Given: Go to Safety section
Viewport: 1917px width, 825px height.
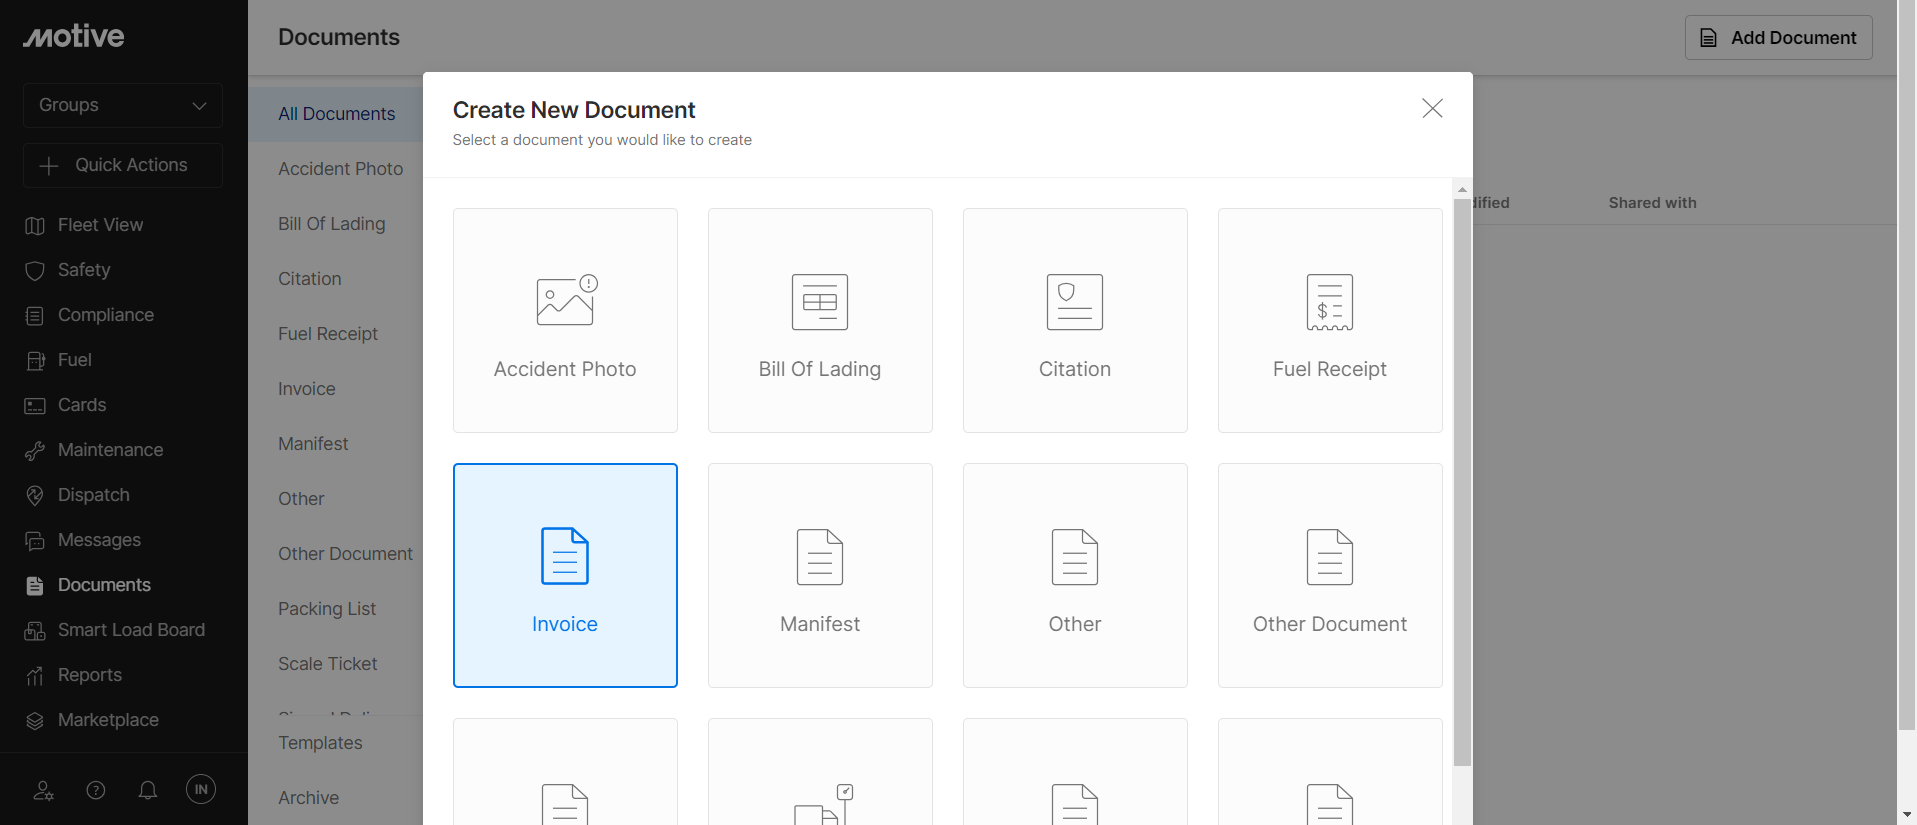Looking at the screenshot, I should tap(84, 270).
